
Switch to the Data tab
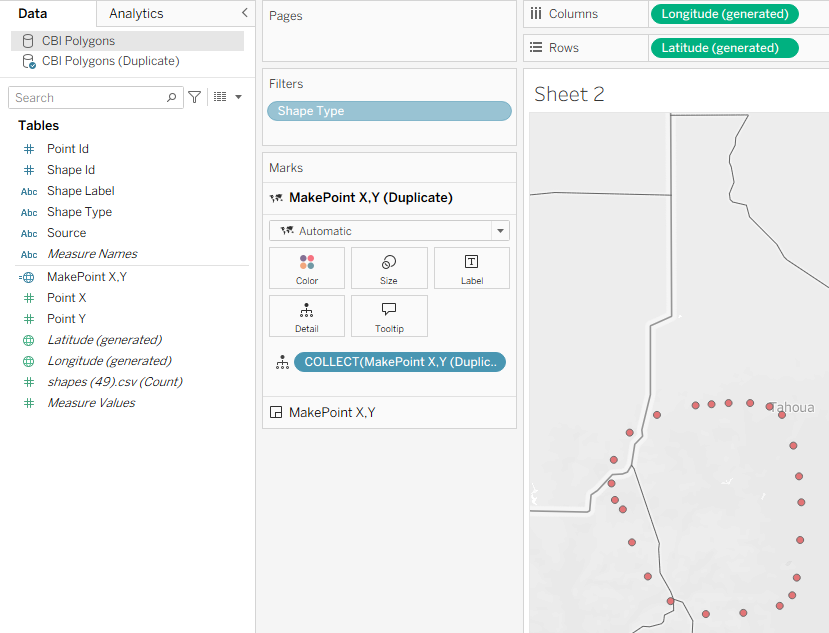[x=33, y=13]
